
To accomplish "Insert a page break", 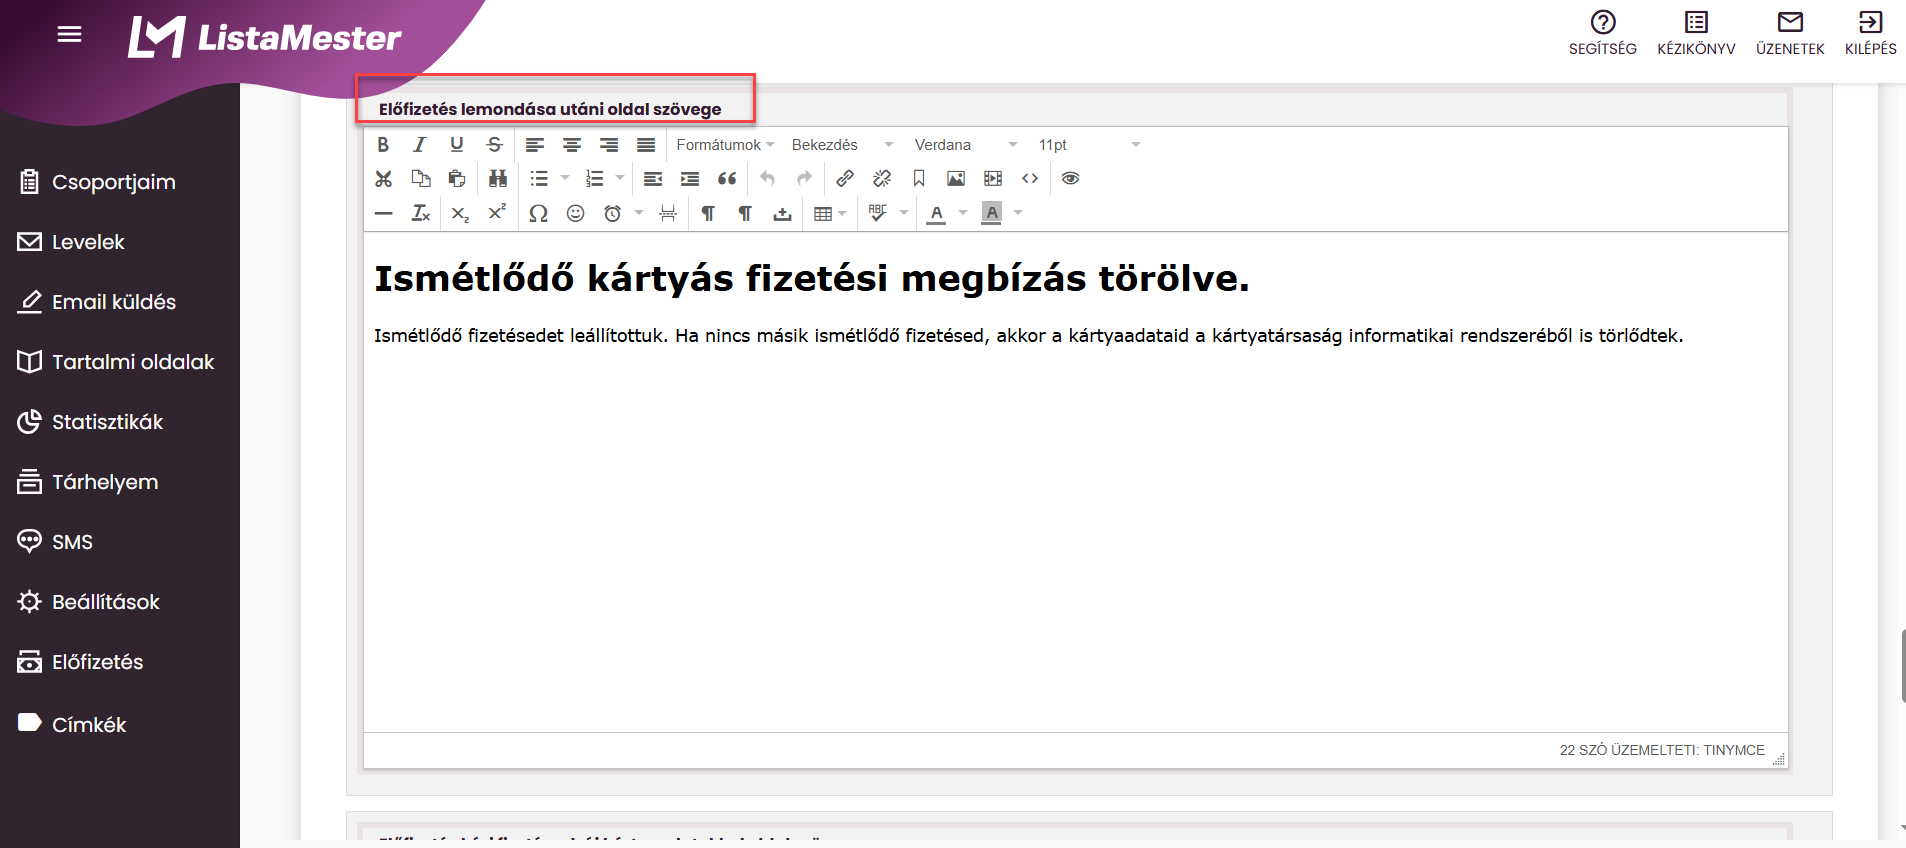I will point(668,213).
